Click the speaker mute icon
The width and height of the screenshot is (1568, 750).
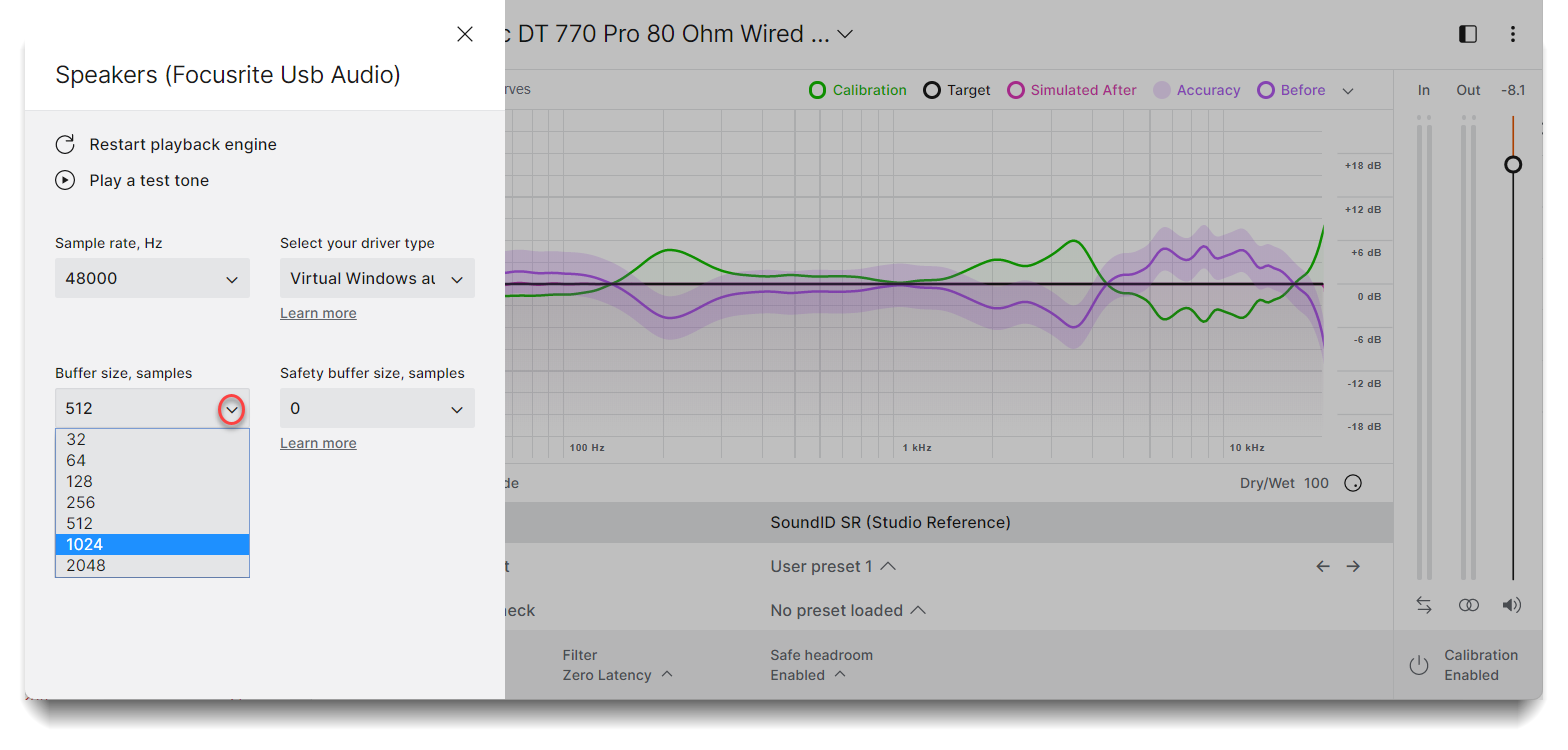pyautogui.click(x=1512, y=605)
